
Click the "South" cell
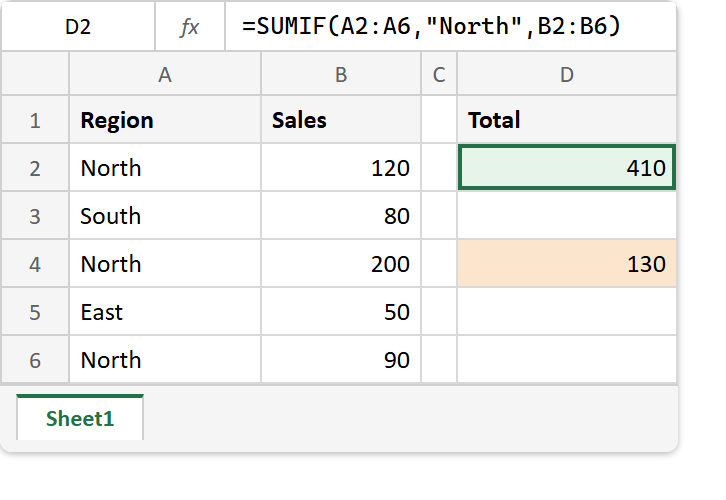click(x=165, y=216)
